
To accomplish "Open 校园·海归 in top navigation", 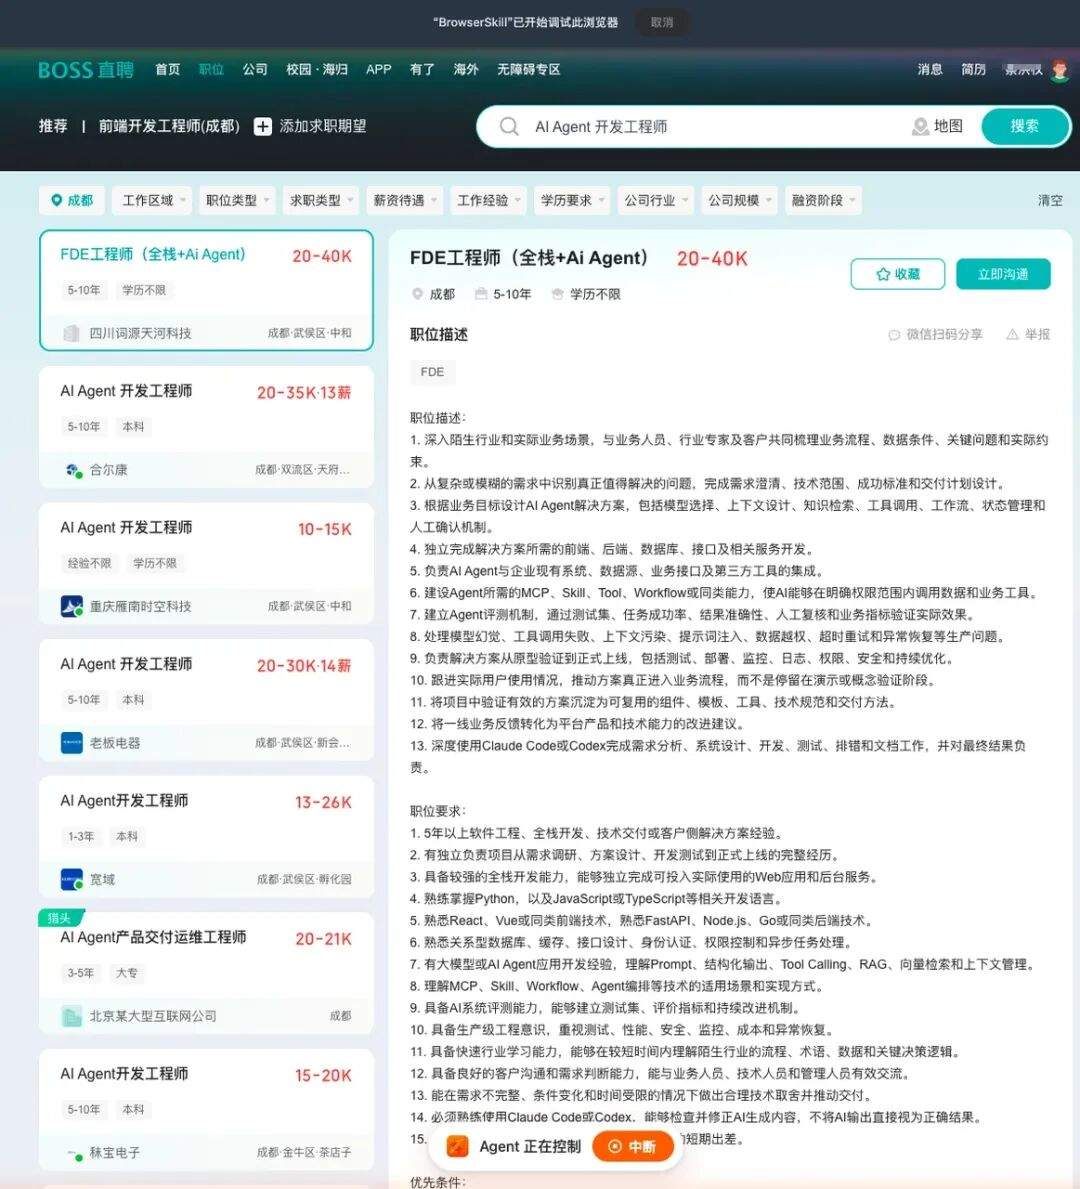I will point(317,70).
